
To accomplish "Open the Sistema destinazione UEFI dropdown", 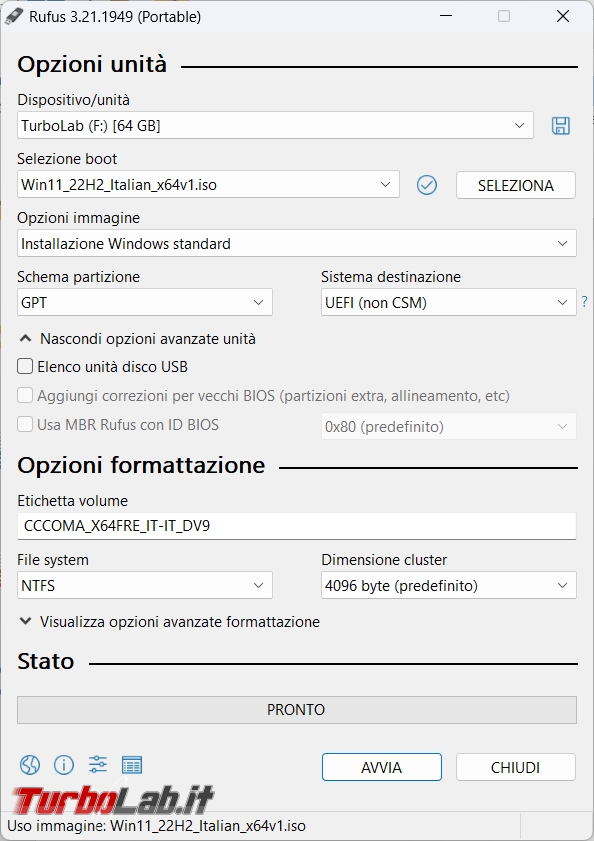I will point(449,303).
